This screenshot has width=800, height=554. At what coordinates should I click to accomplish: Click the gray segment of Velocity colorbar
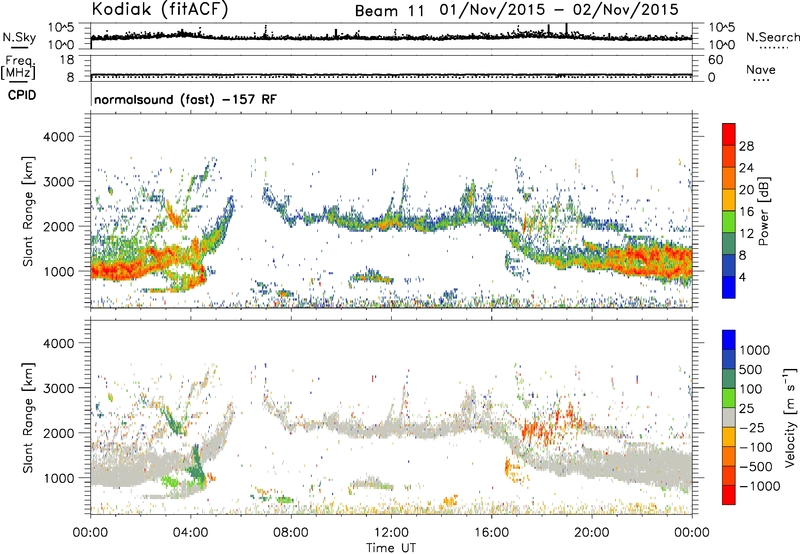(x=729, y=417)
